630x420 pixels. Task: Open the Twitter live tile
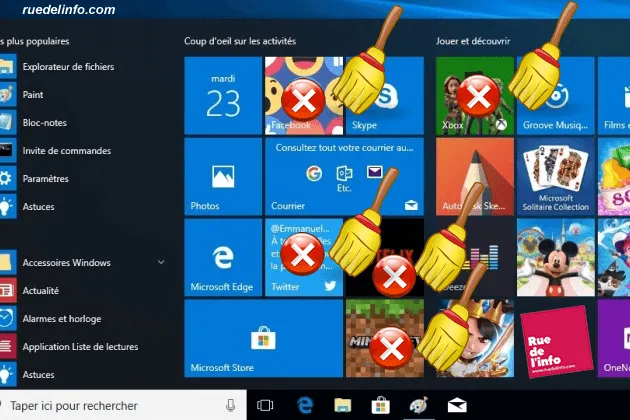click(304, 258)
